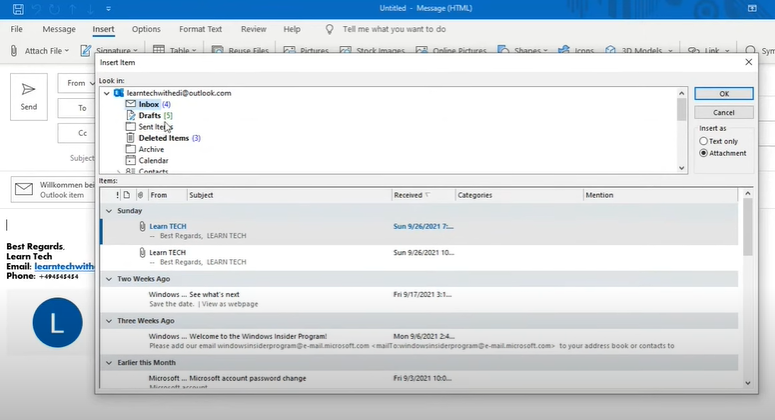The image size is (775, 420).
Task: Collapse the Sunday message group
Action: coord(109,211)
